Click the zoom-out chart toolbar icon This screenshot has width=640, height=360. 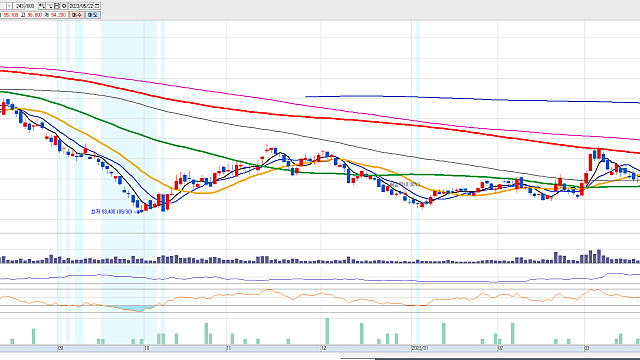click(x=50, y=6)
